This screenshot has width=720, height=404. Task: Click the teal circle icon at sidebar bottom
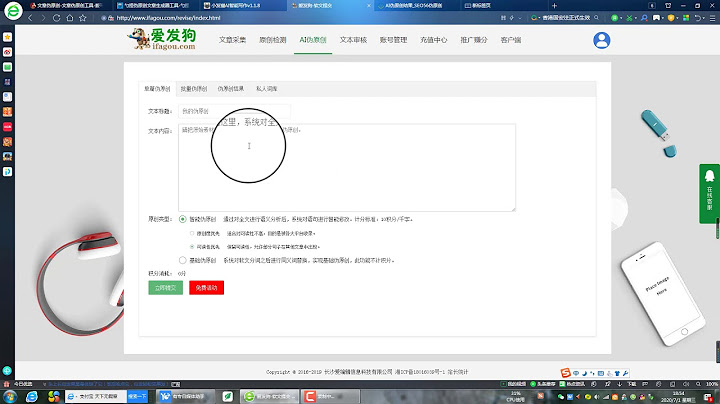click(x=7, y=370)
